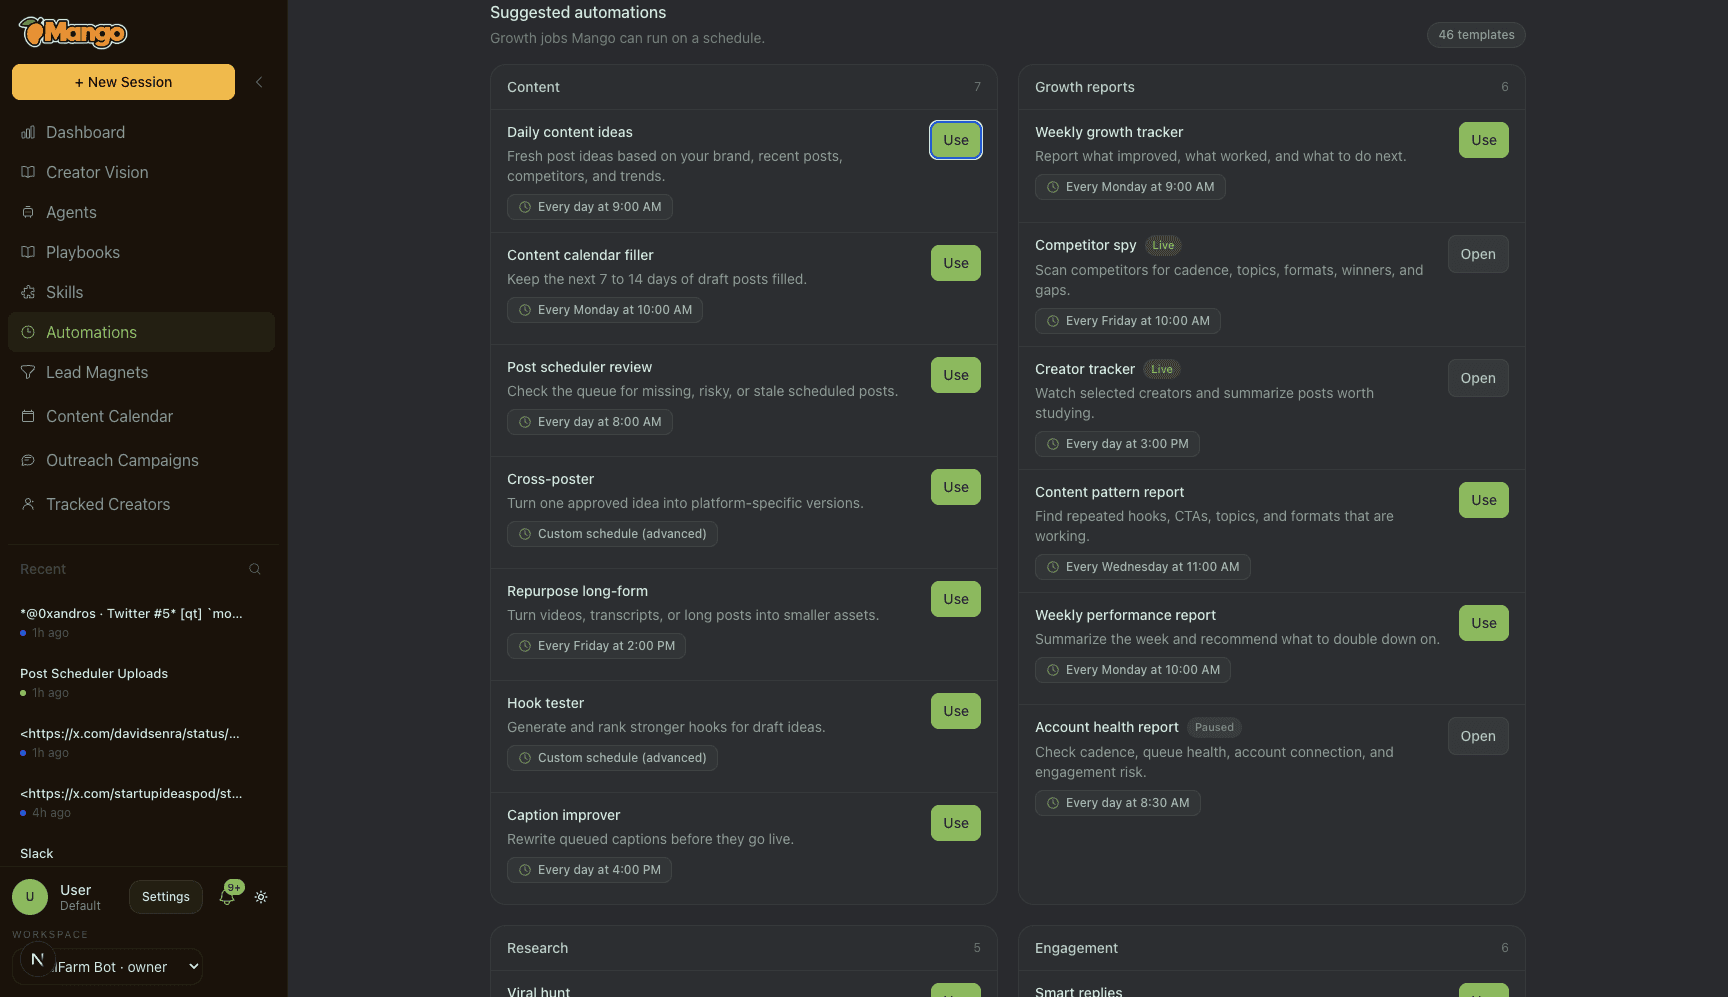Viewport: 1728px width, 997px height.
Task: Click 'Every Monday at 10:00 AM' chip under calendar filler
Action: pyautogui.click(x=605, y=310)
